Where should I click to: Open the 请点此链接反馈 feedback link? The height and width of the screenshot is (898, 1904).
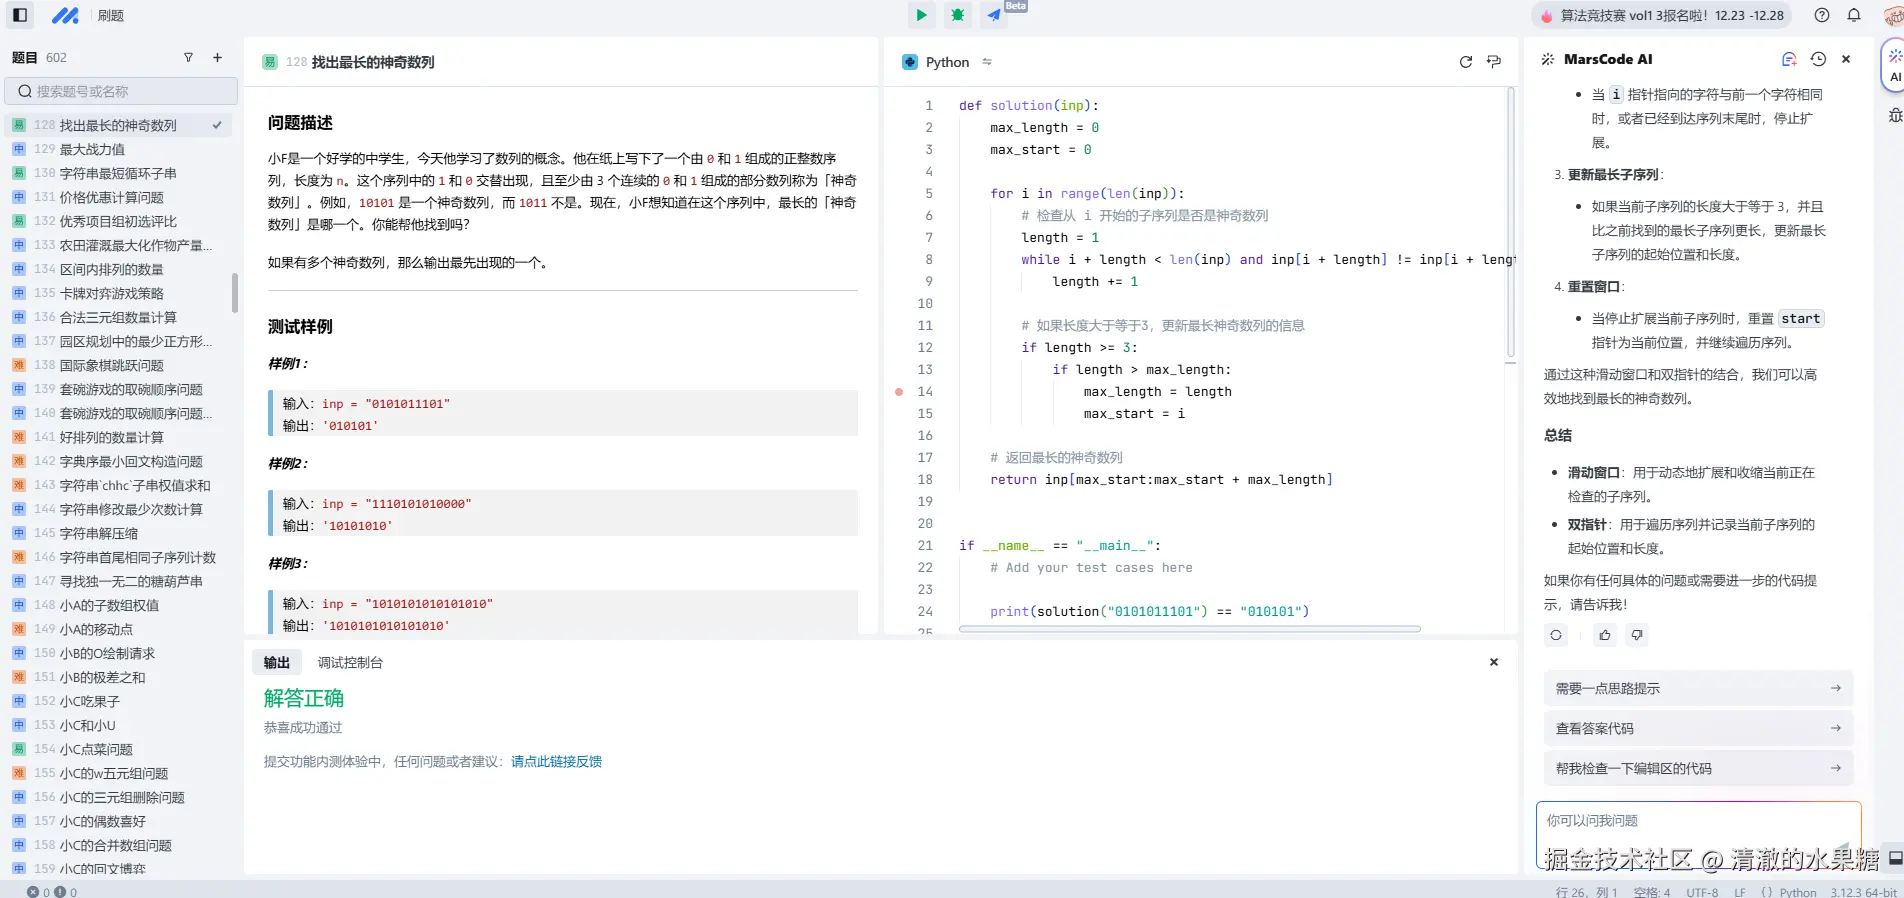[x=556, y=762]
